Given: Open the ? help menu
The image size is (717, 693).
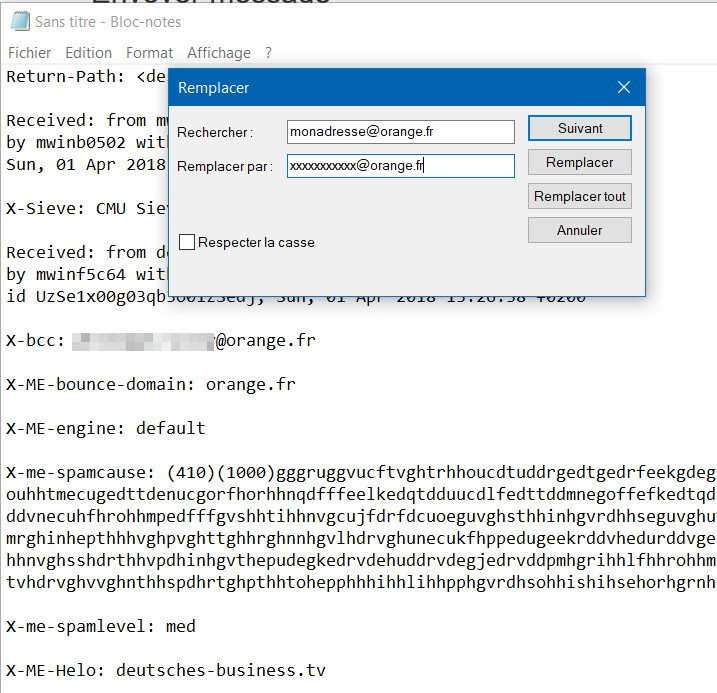Looking at the screenshot, I should click(x=268, y=53).
